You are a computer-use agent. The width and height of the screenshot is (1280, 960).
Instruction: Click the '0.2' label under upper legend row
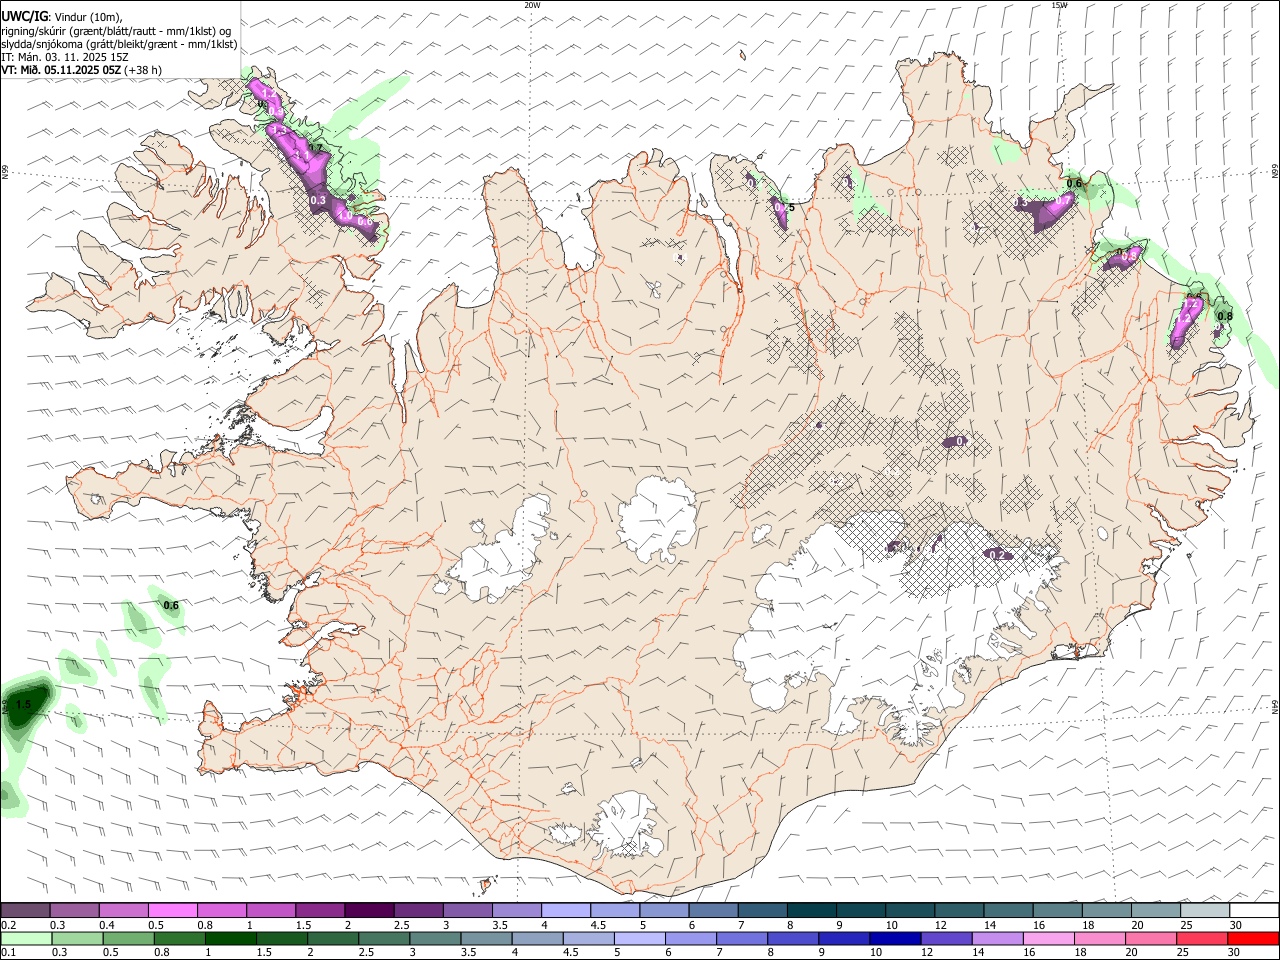click(8, 925)
